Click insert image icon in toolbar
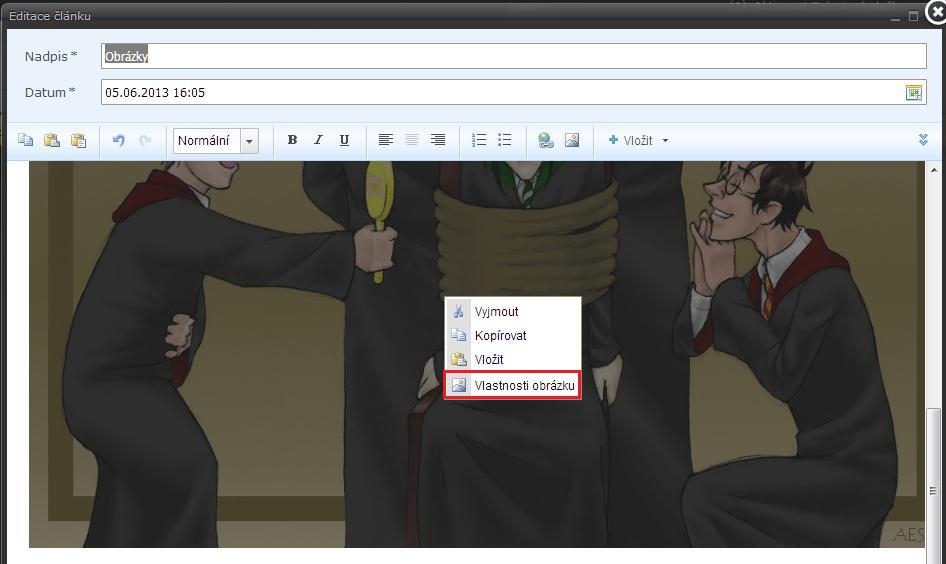 572,141
